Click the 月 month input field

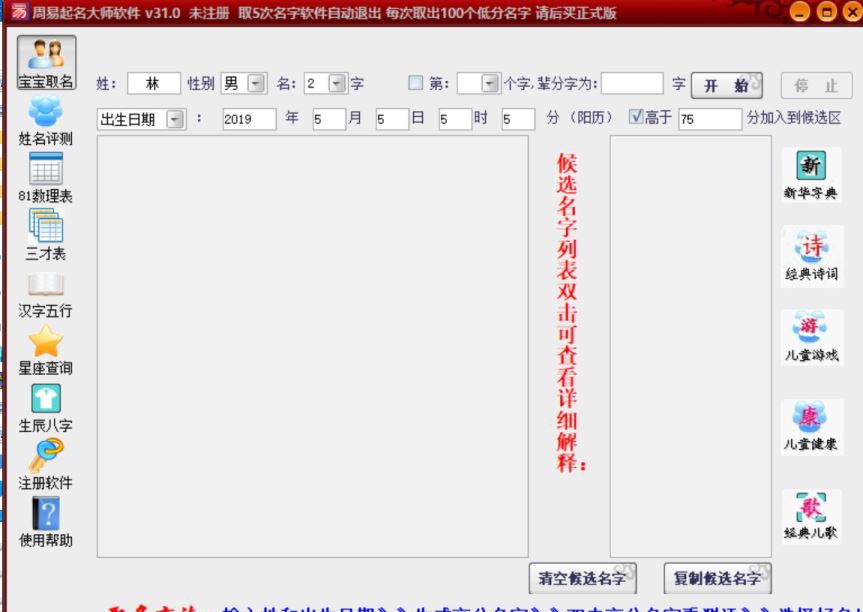point(329,119)
